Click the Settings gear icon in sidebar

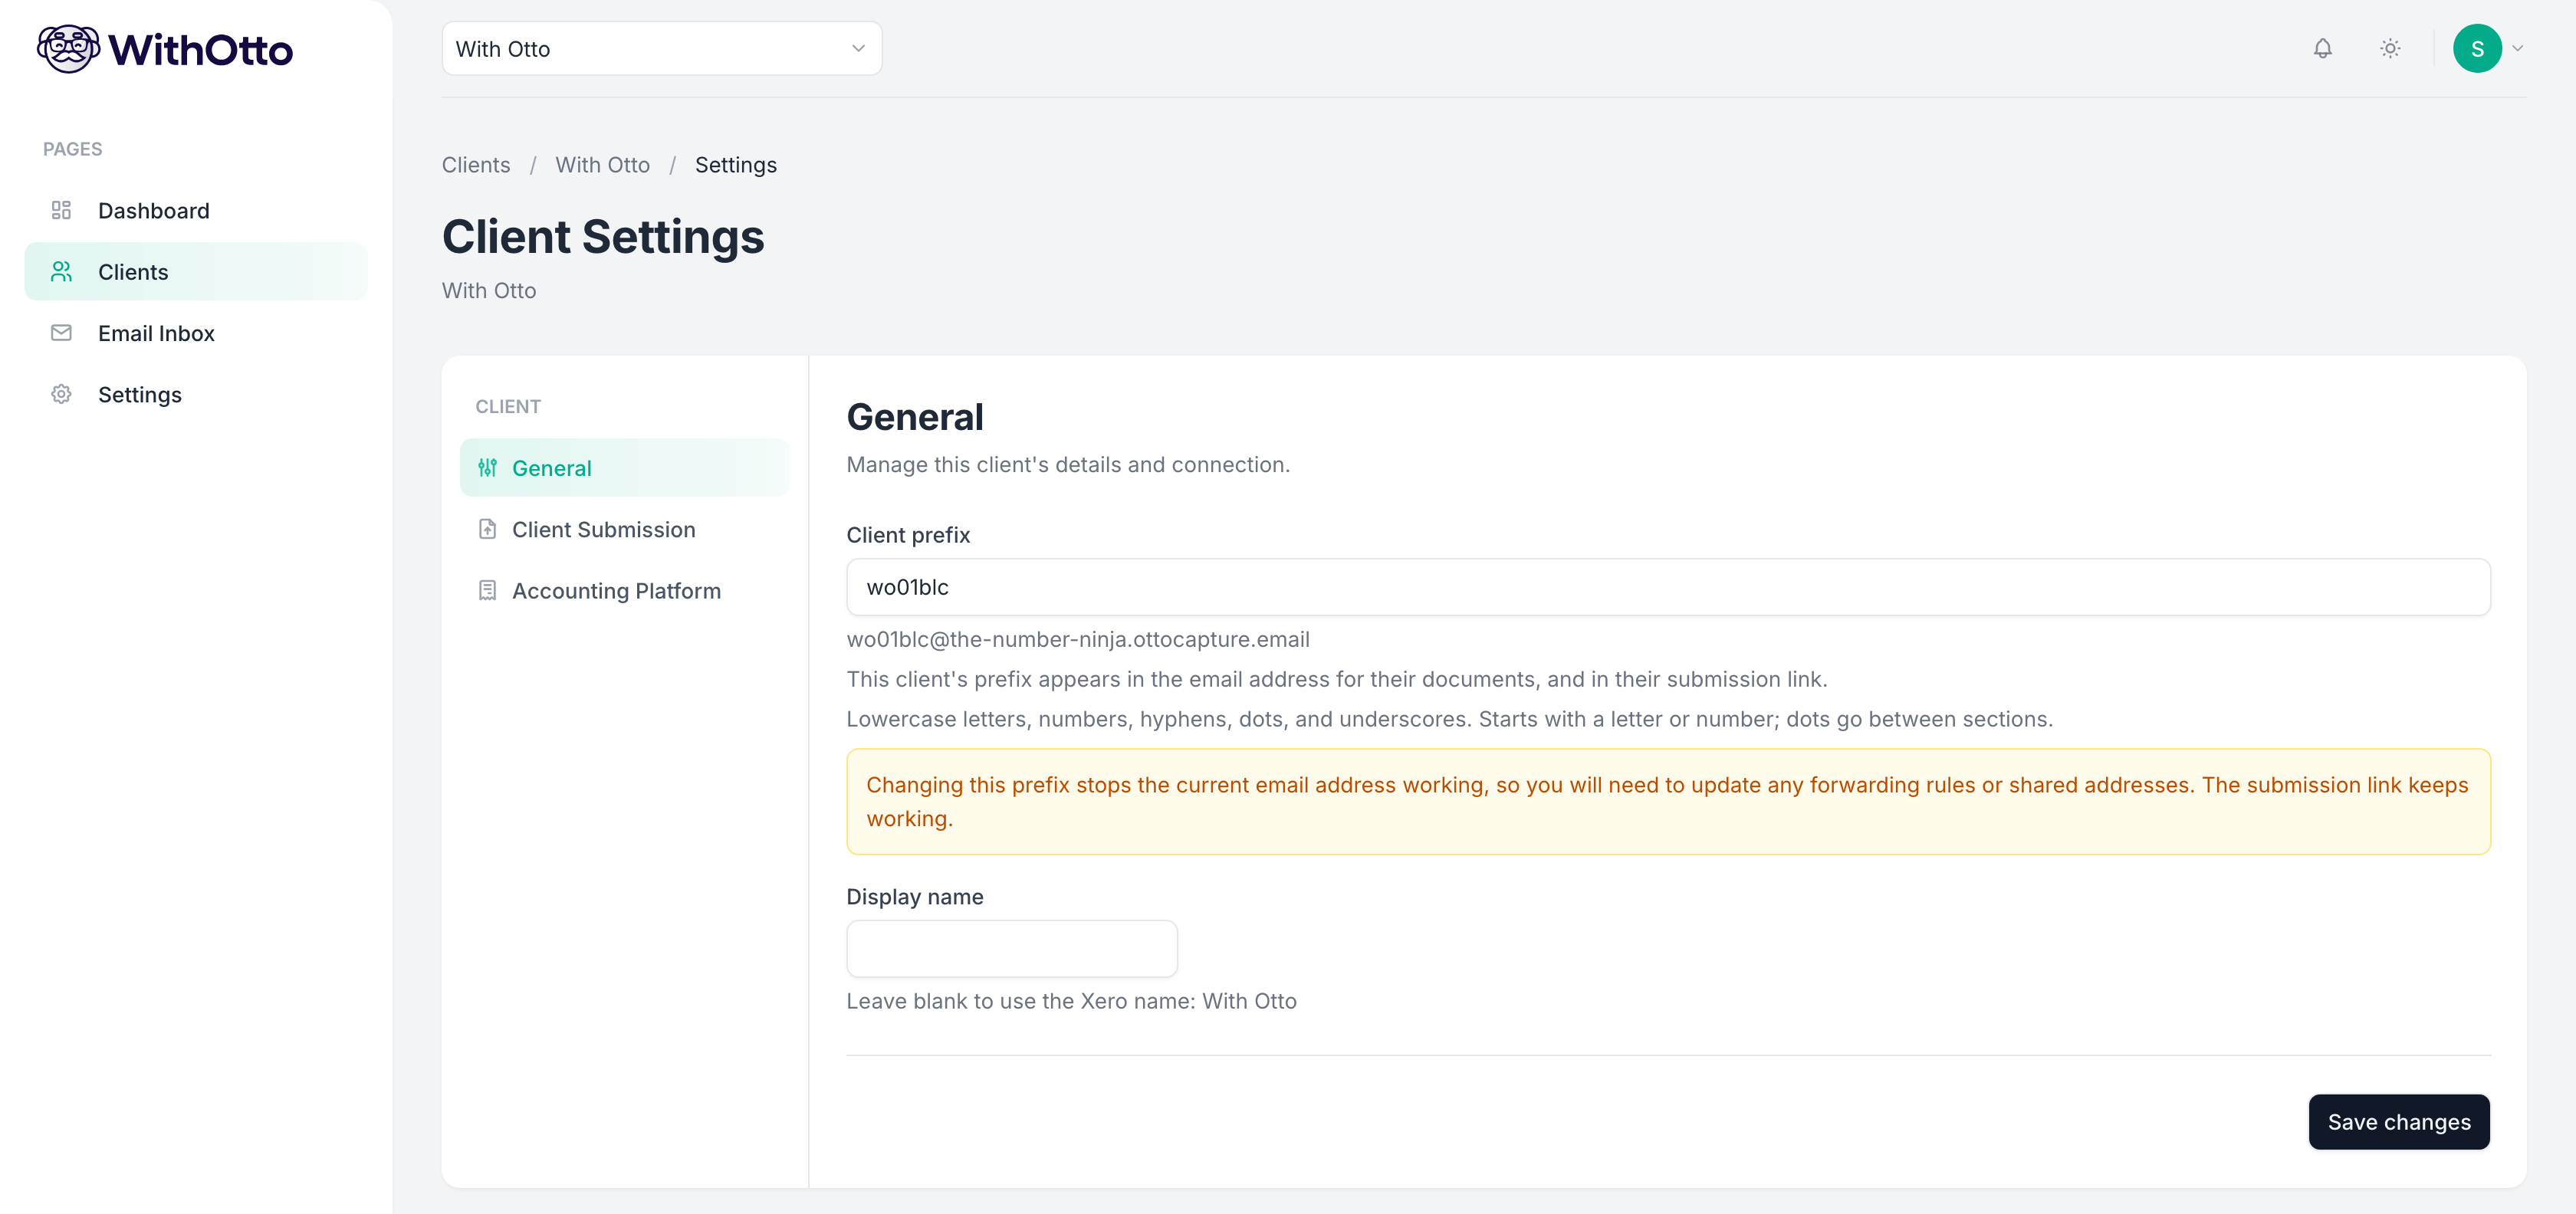(61, 394)
